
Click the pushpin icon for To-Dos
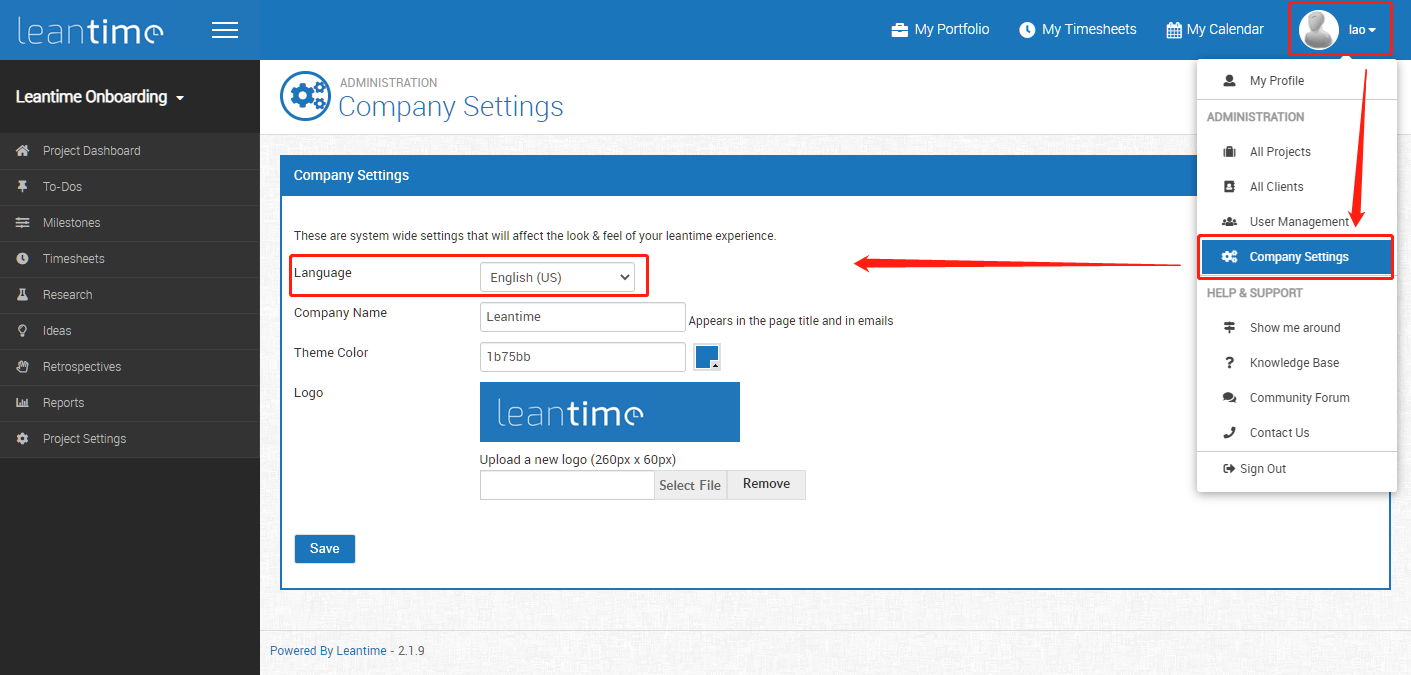[x=22, y=187]
